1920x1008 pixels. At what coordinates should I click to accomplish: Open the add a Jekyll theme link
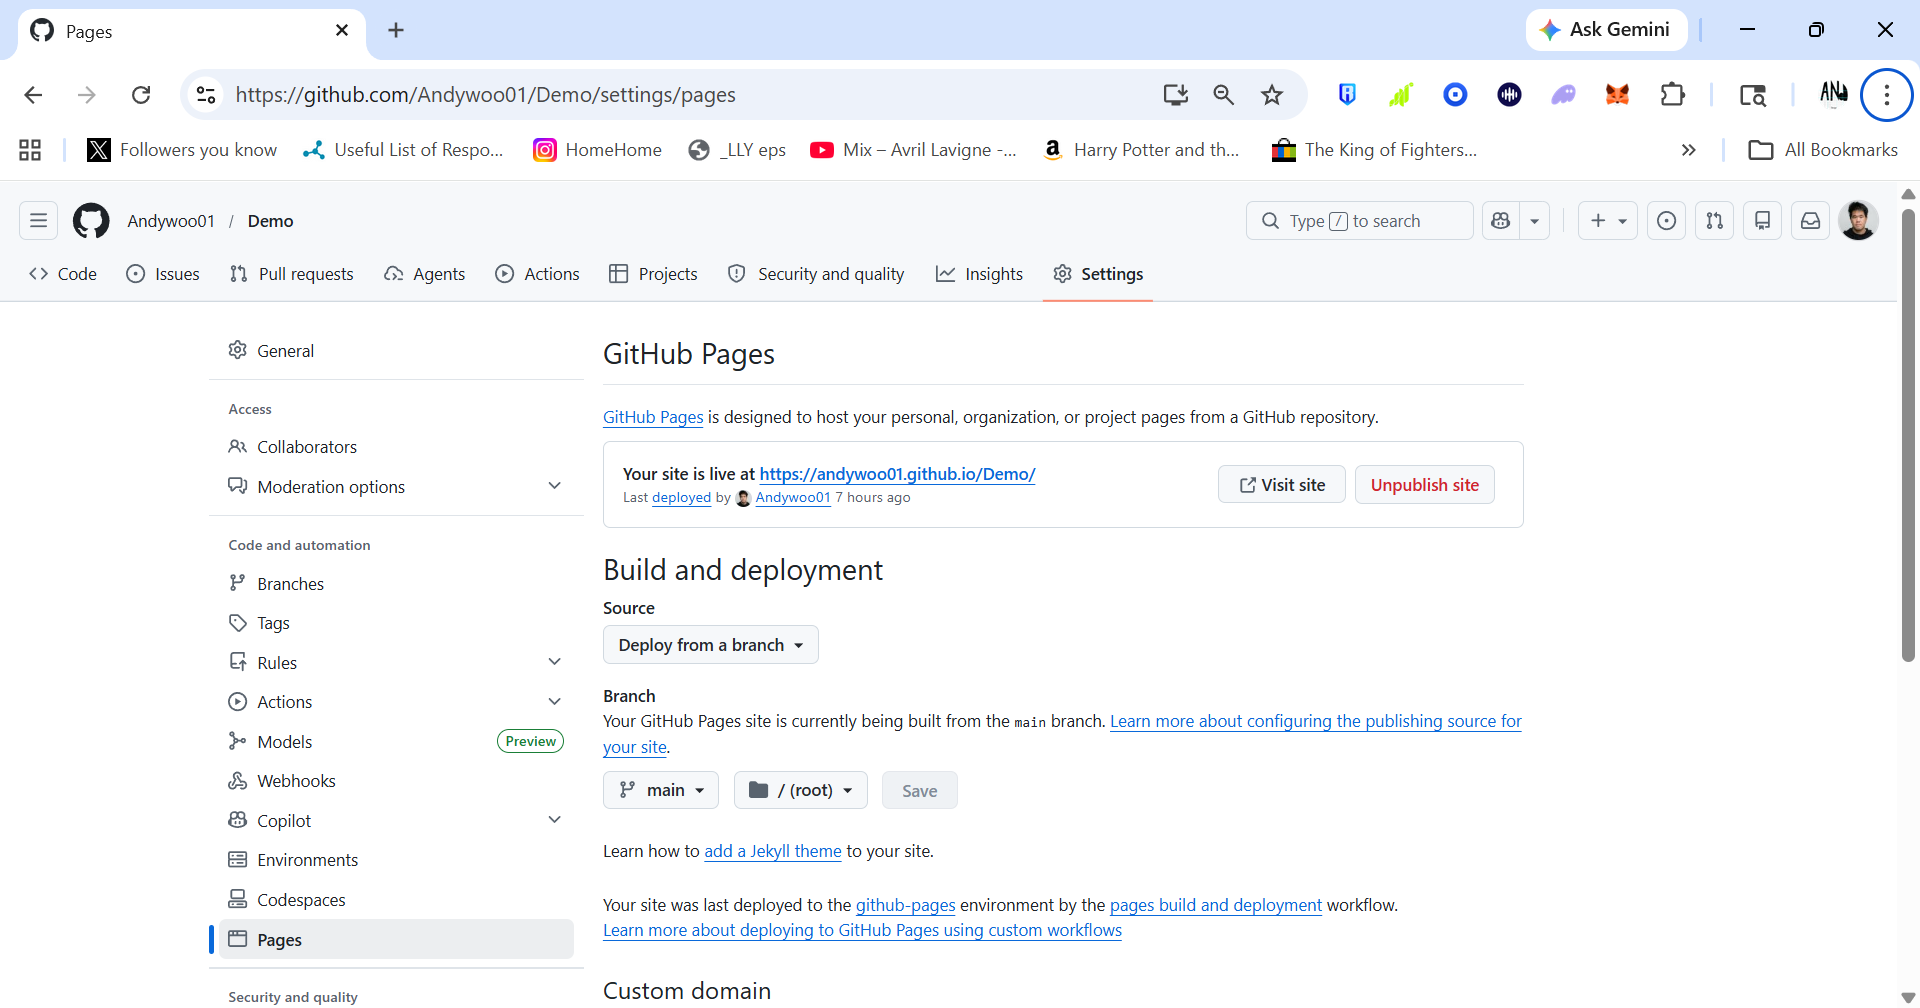(773, 851)
